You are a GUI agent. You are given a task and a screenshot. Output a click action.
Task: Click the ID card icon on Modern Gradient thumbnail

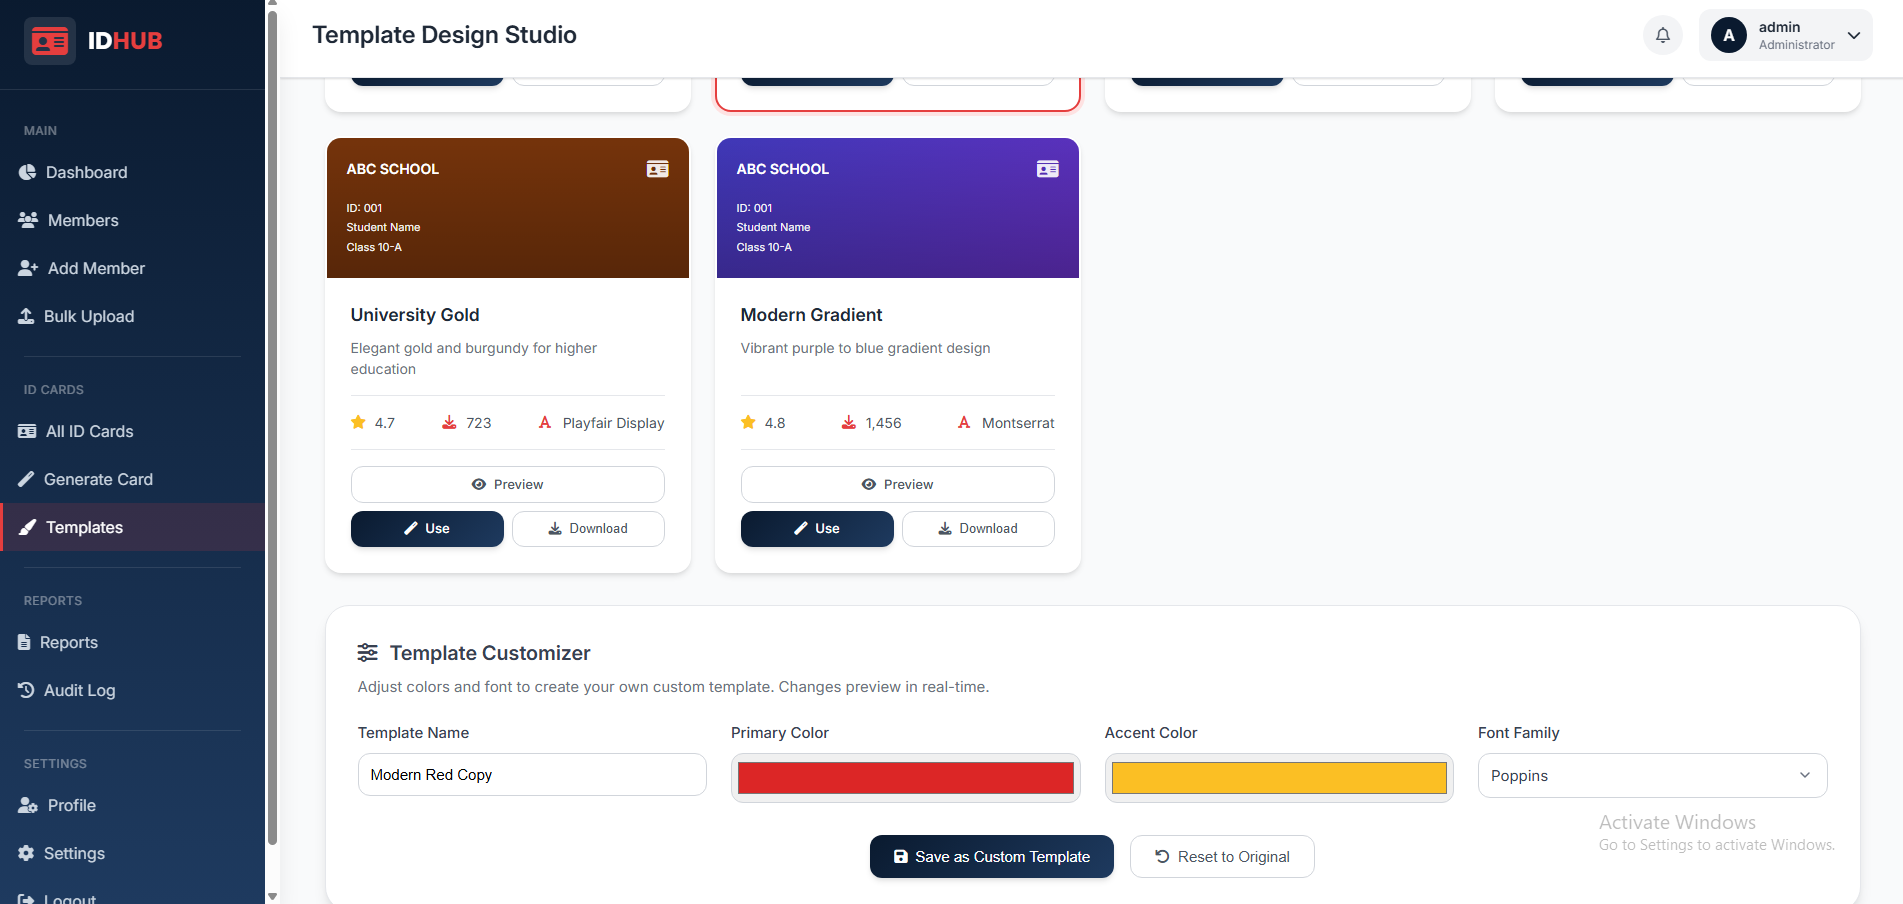[x=1047, y=169]
